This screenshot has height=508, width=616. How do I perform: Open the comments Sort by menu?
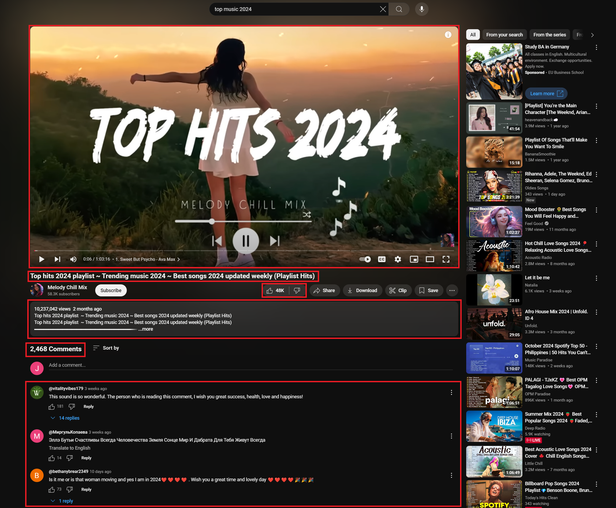click(106, 348)
